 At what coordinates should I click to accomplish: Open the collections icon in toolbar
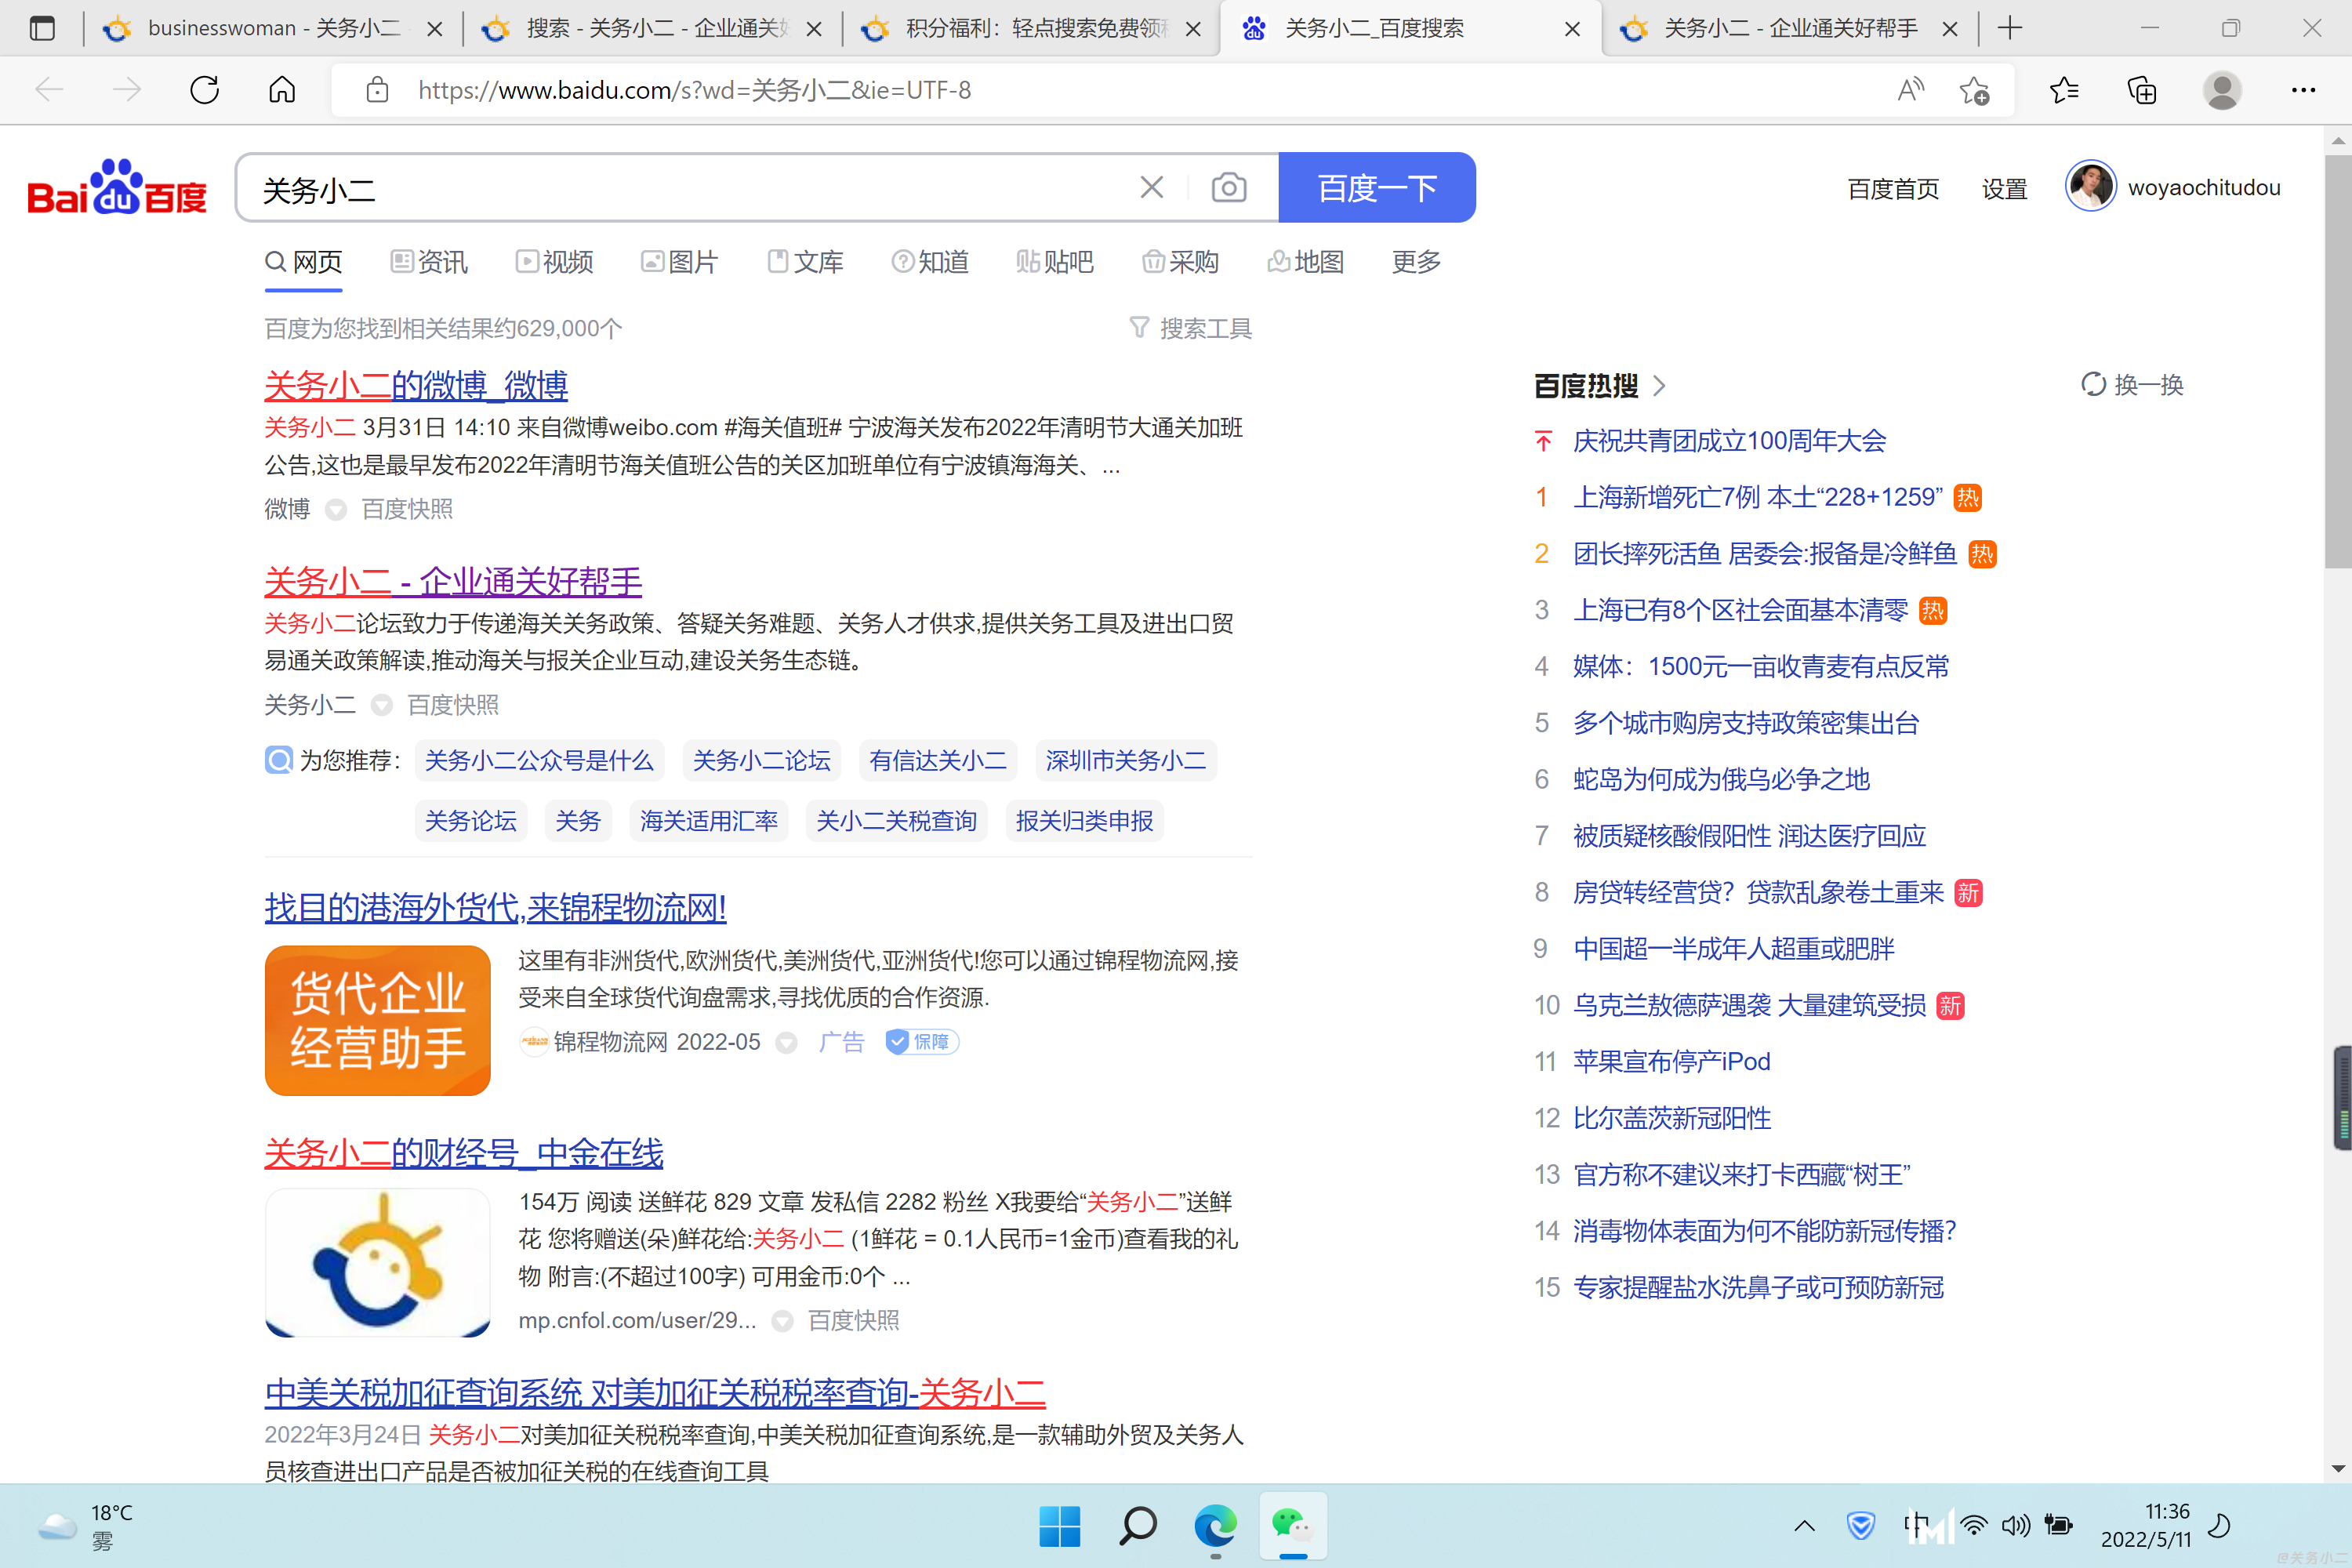coord(2141,90)
